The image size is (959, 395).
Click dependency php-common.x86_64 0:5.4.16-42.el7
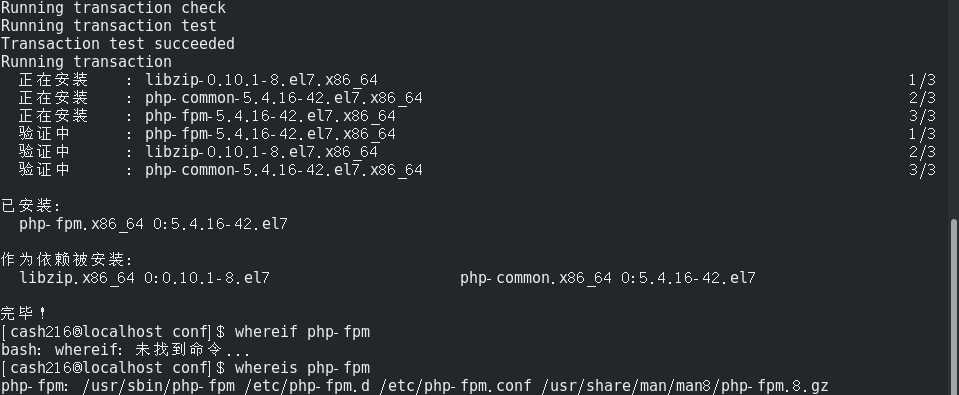tap(608, 278)
